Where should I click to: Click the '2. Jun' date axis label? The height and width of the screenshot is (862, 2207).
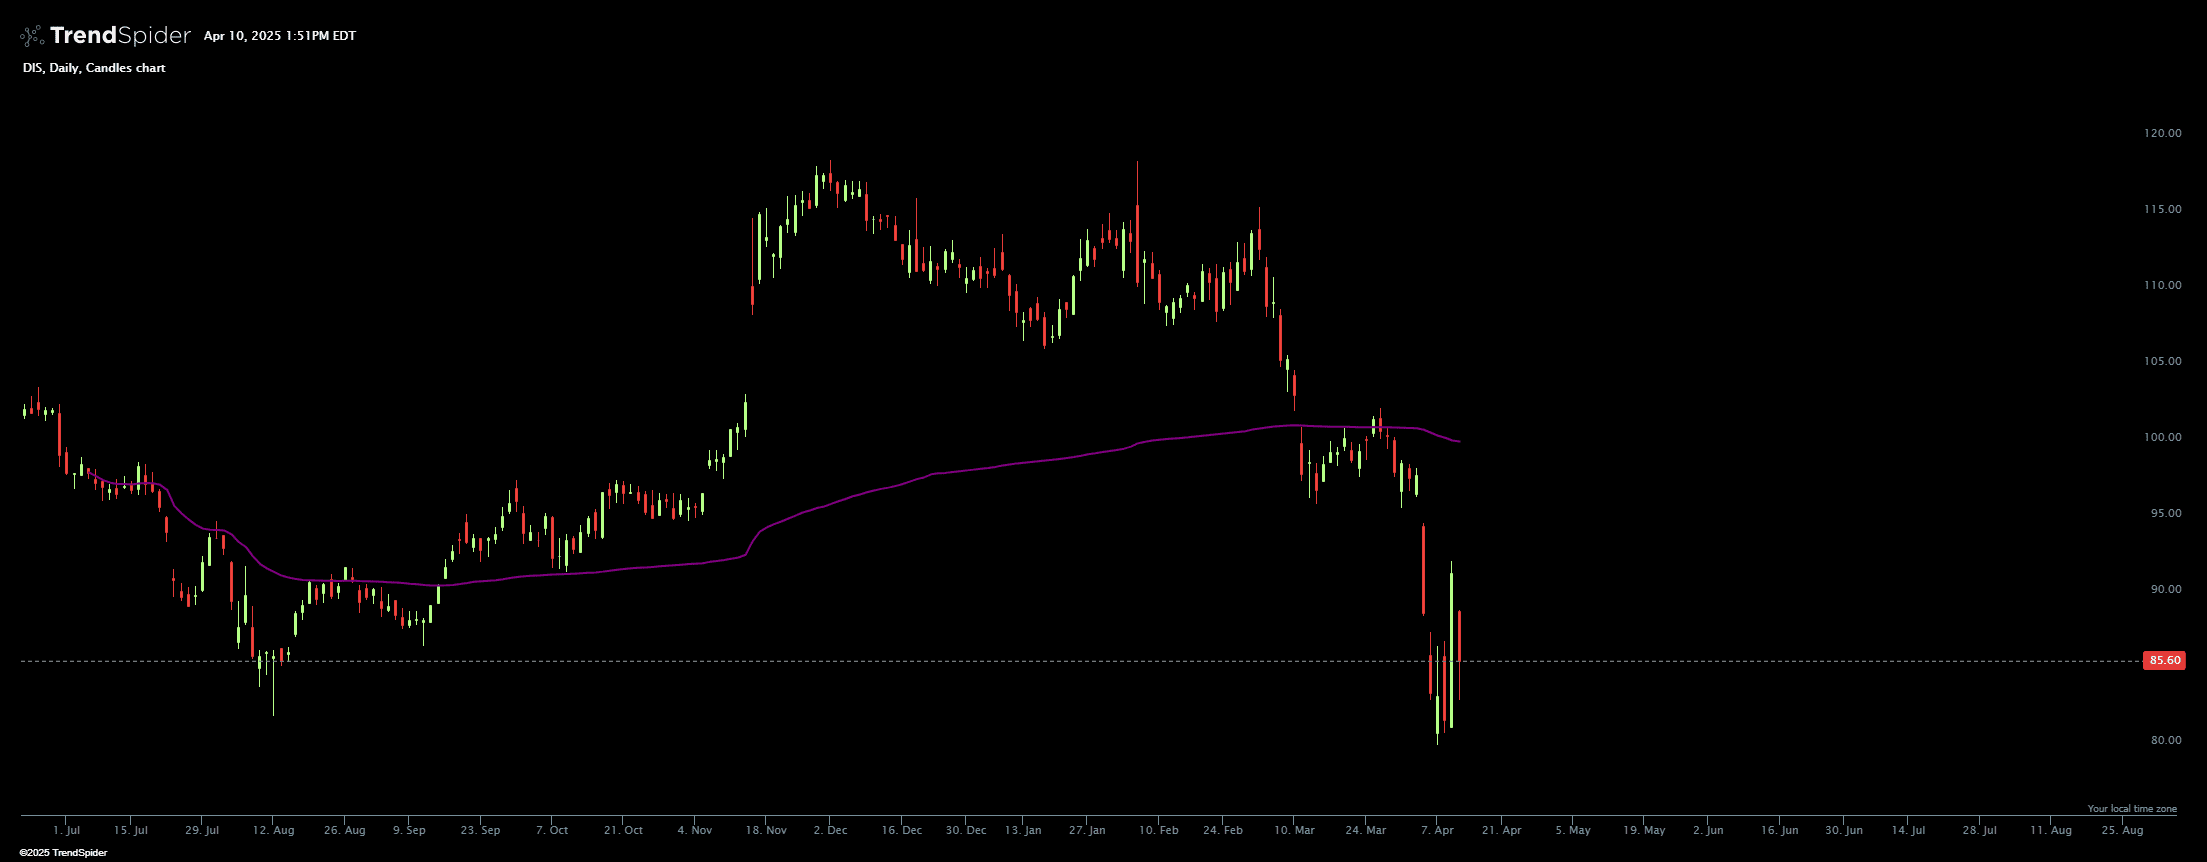(1708, 830)
